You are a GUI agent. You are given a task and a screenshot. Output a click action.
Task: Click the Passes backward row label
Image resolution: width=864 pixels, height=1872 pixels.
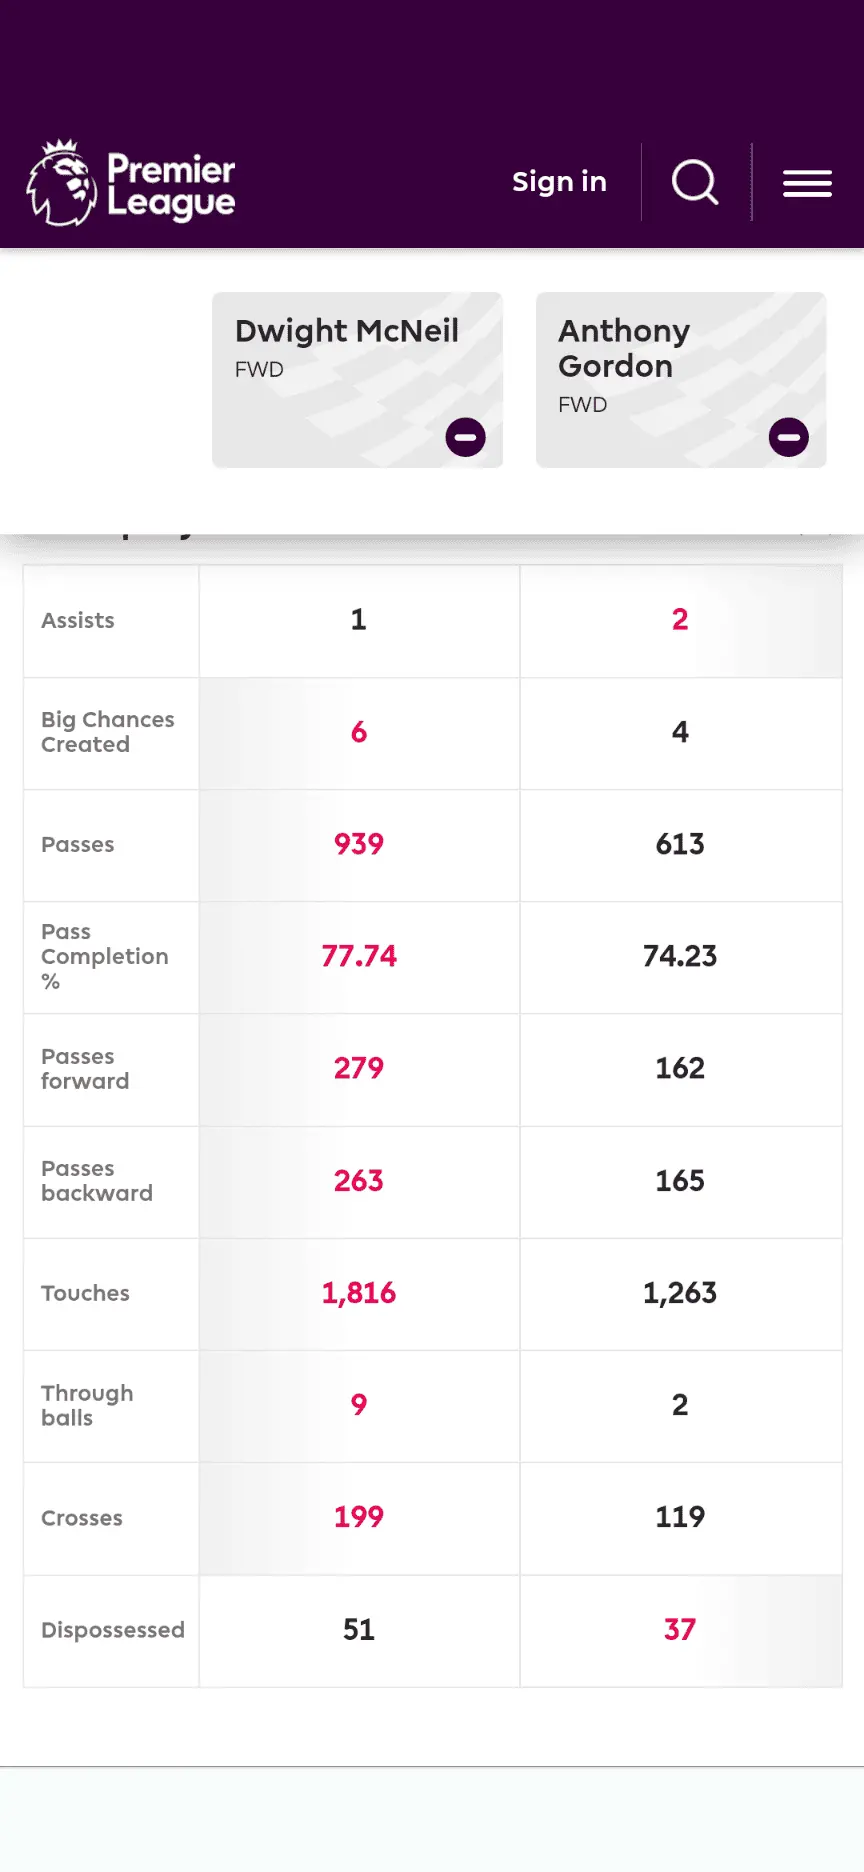coord(97,1181)
